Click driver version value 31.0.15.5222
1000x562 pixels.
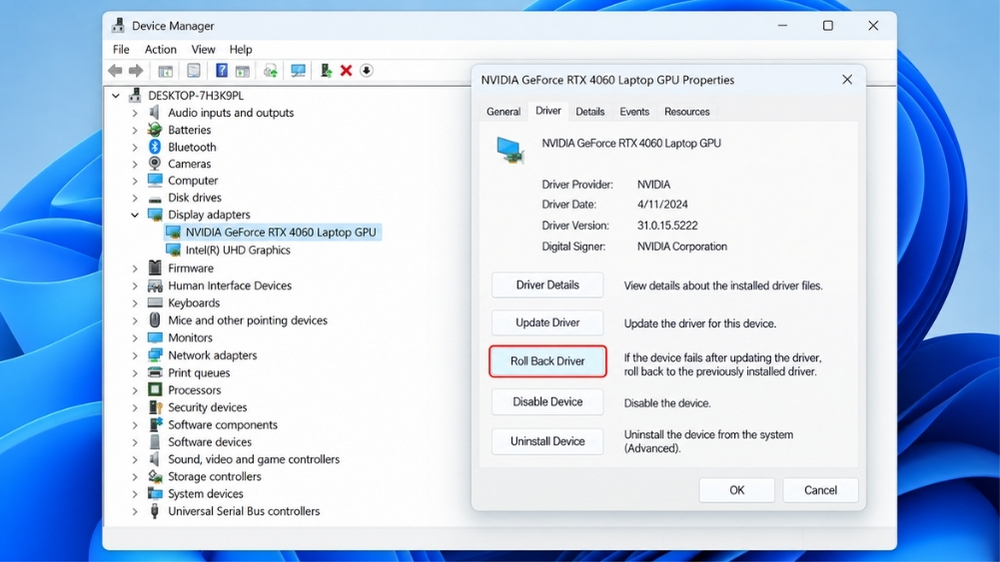click(x=667, y=226)
